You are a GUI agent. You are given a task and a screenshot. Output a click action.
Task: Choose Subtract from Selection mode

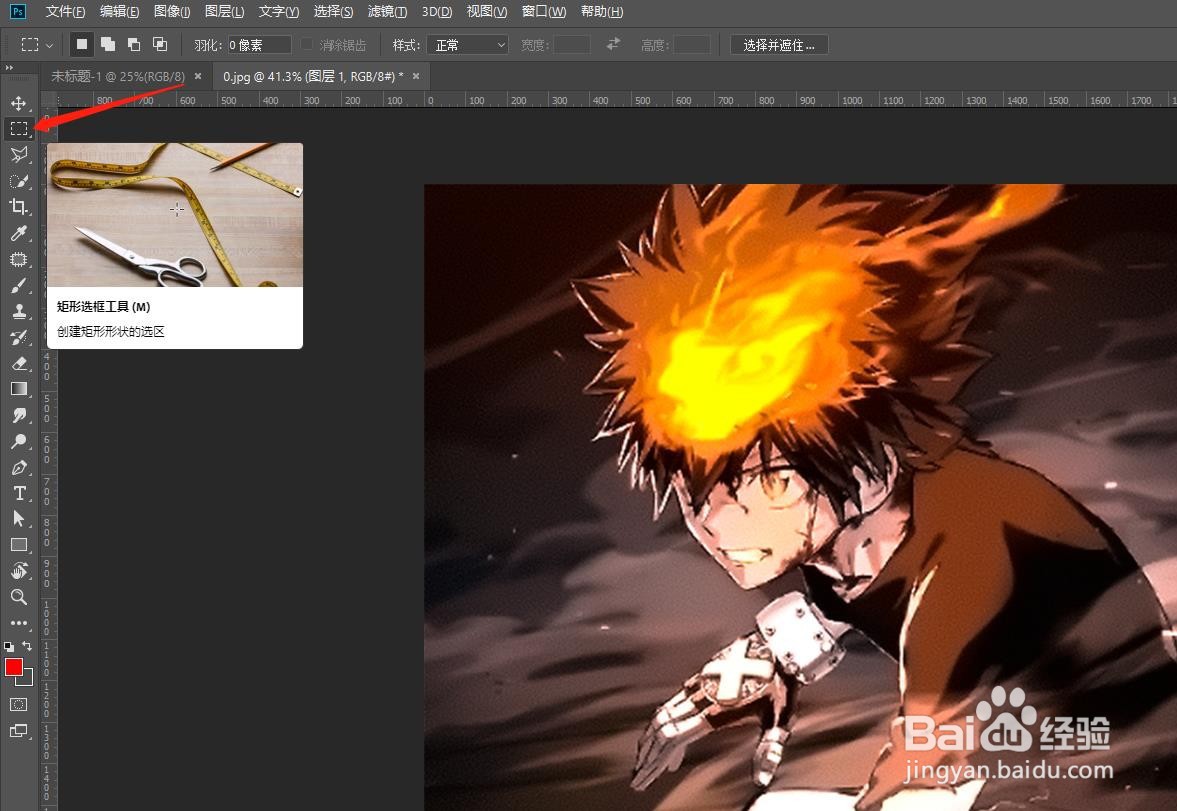pyautogui.click(x=134, y=44)
